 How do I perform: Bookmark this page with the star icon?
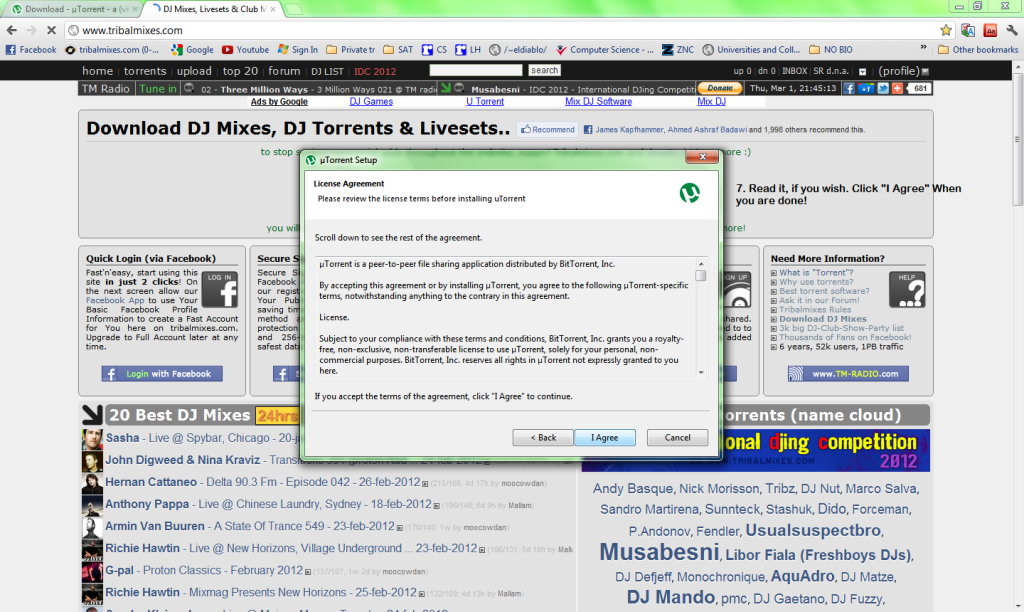946,30
